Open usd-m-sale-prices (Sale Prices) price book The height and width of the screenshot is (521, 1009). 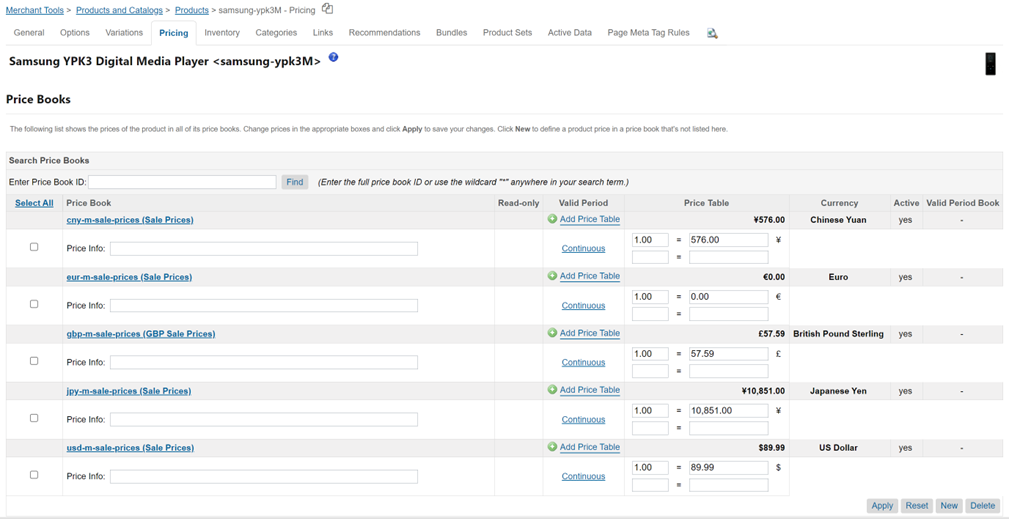point(130,448)
